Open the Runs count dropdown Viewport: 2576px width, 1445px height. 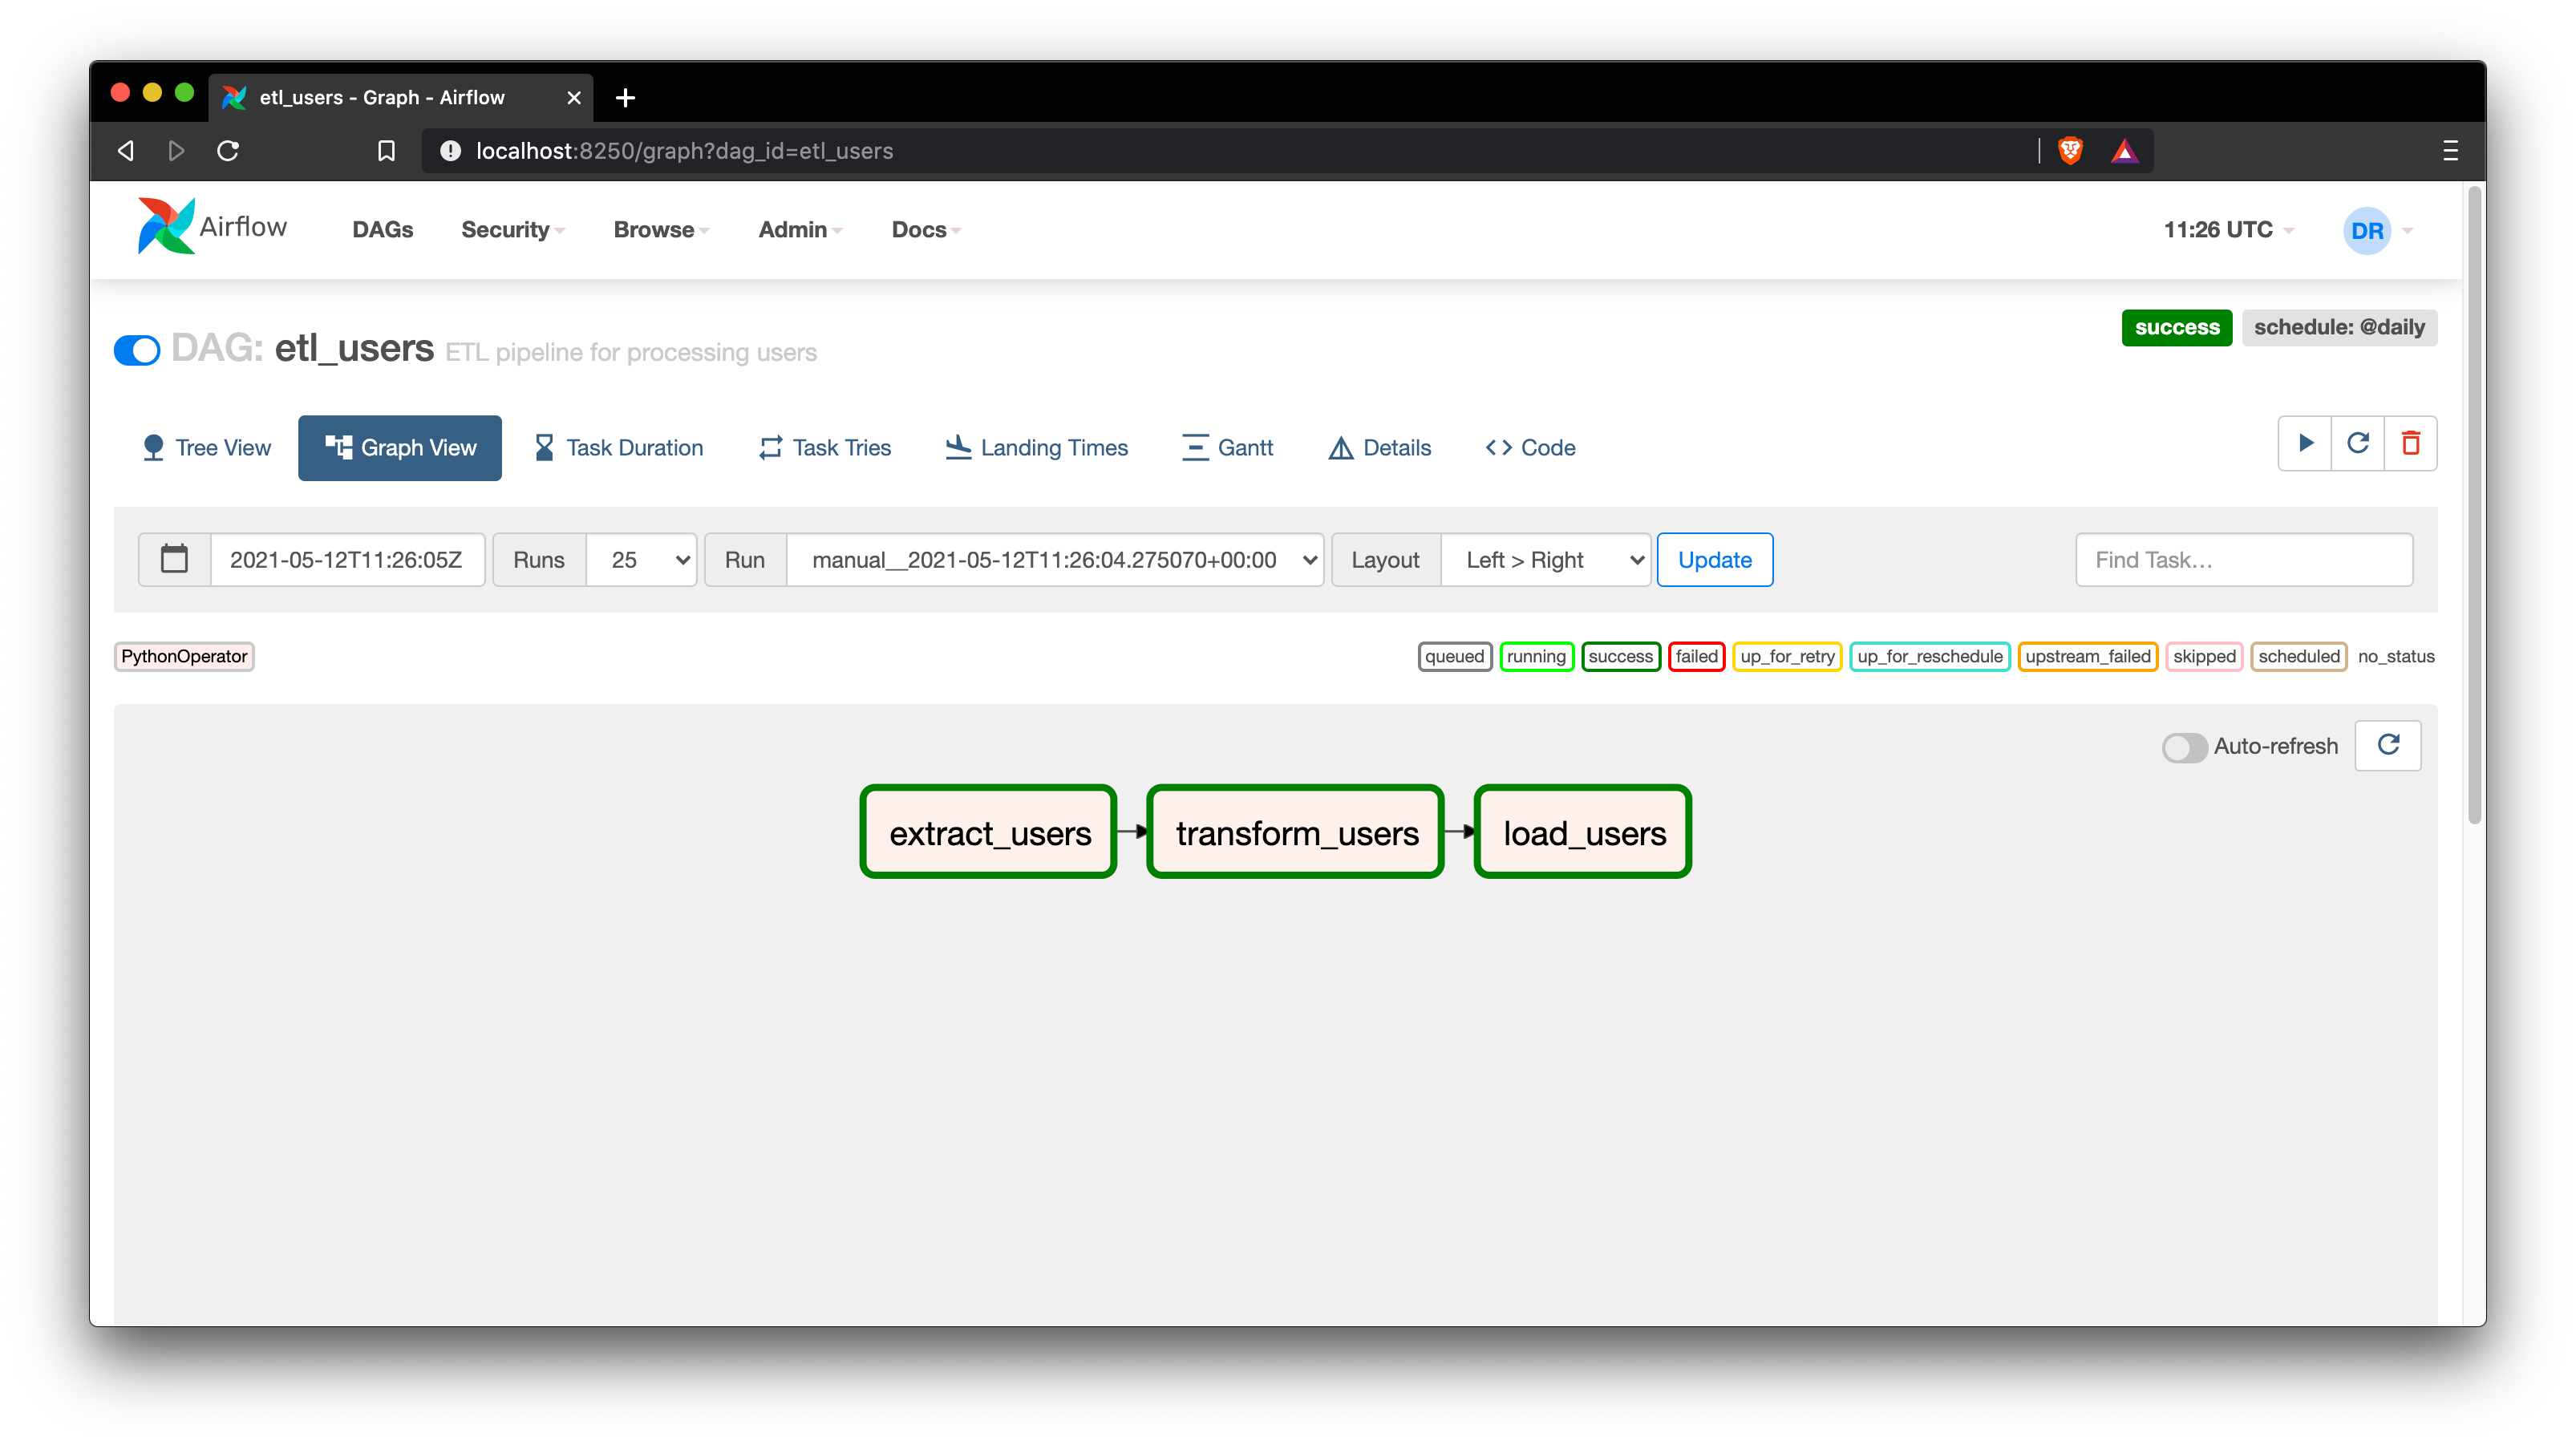(x=641, y=560)
